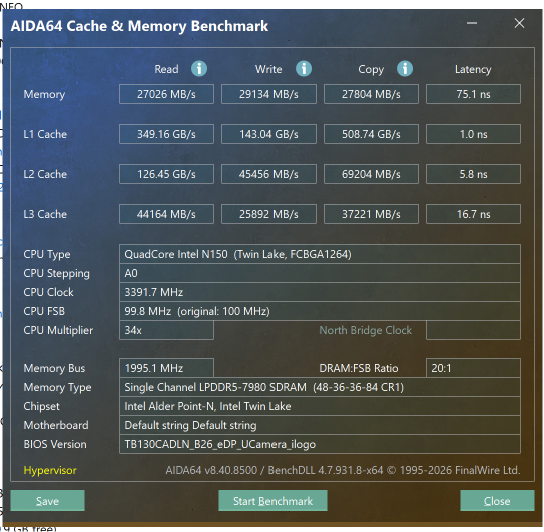
Task: Click the CPU Stepping label
Action: click(x=56, y=273)
